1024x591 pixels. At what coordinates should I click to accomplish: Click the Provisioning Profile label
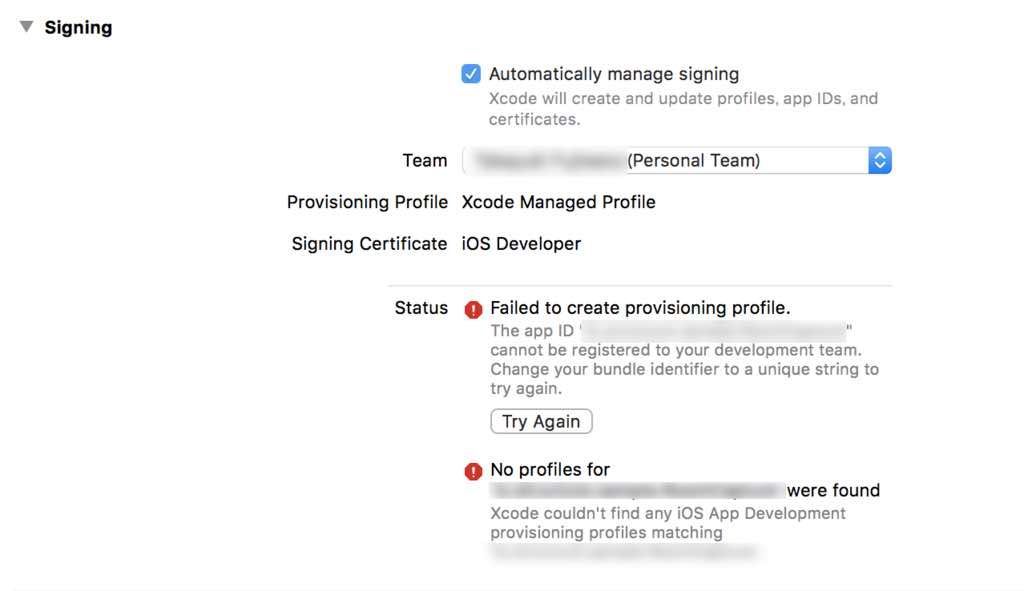[367, 202]
